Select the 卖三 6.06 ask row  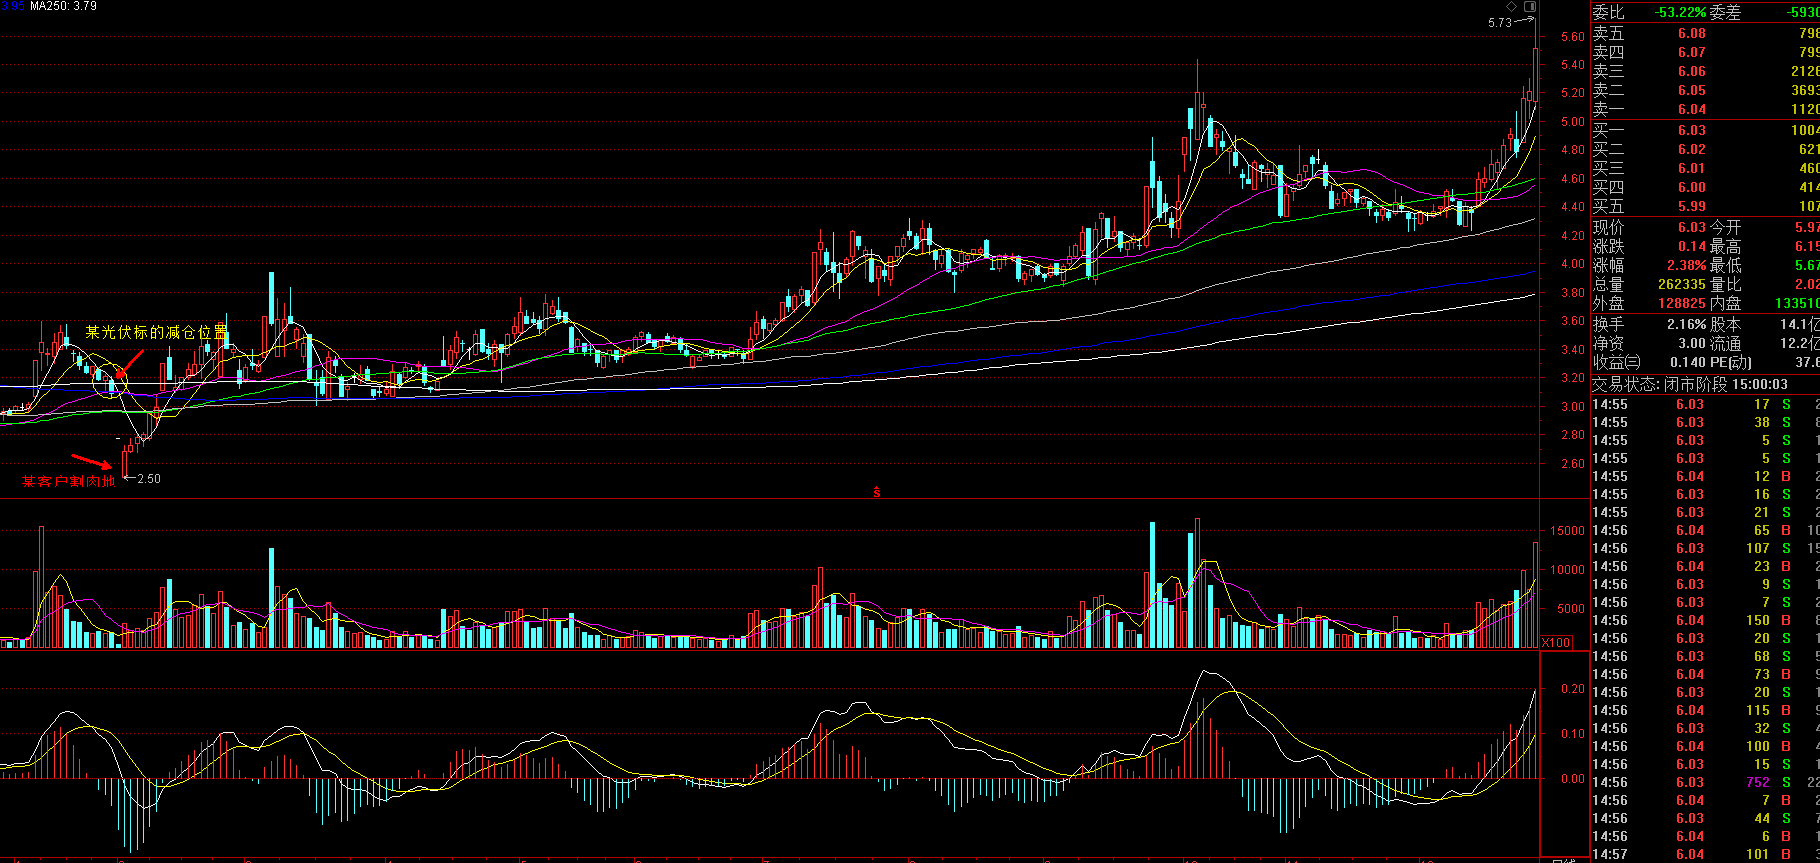click(1706, 71)
